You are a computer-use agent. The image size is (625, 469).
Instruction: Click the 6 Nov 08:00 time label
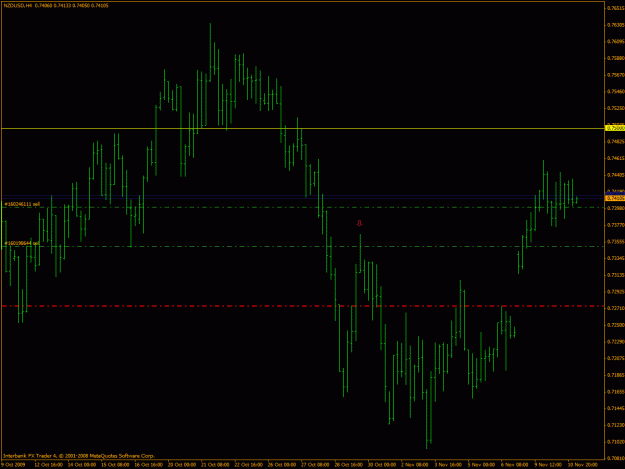coord(515,465)
